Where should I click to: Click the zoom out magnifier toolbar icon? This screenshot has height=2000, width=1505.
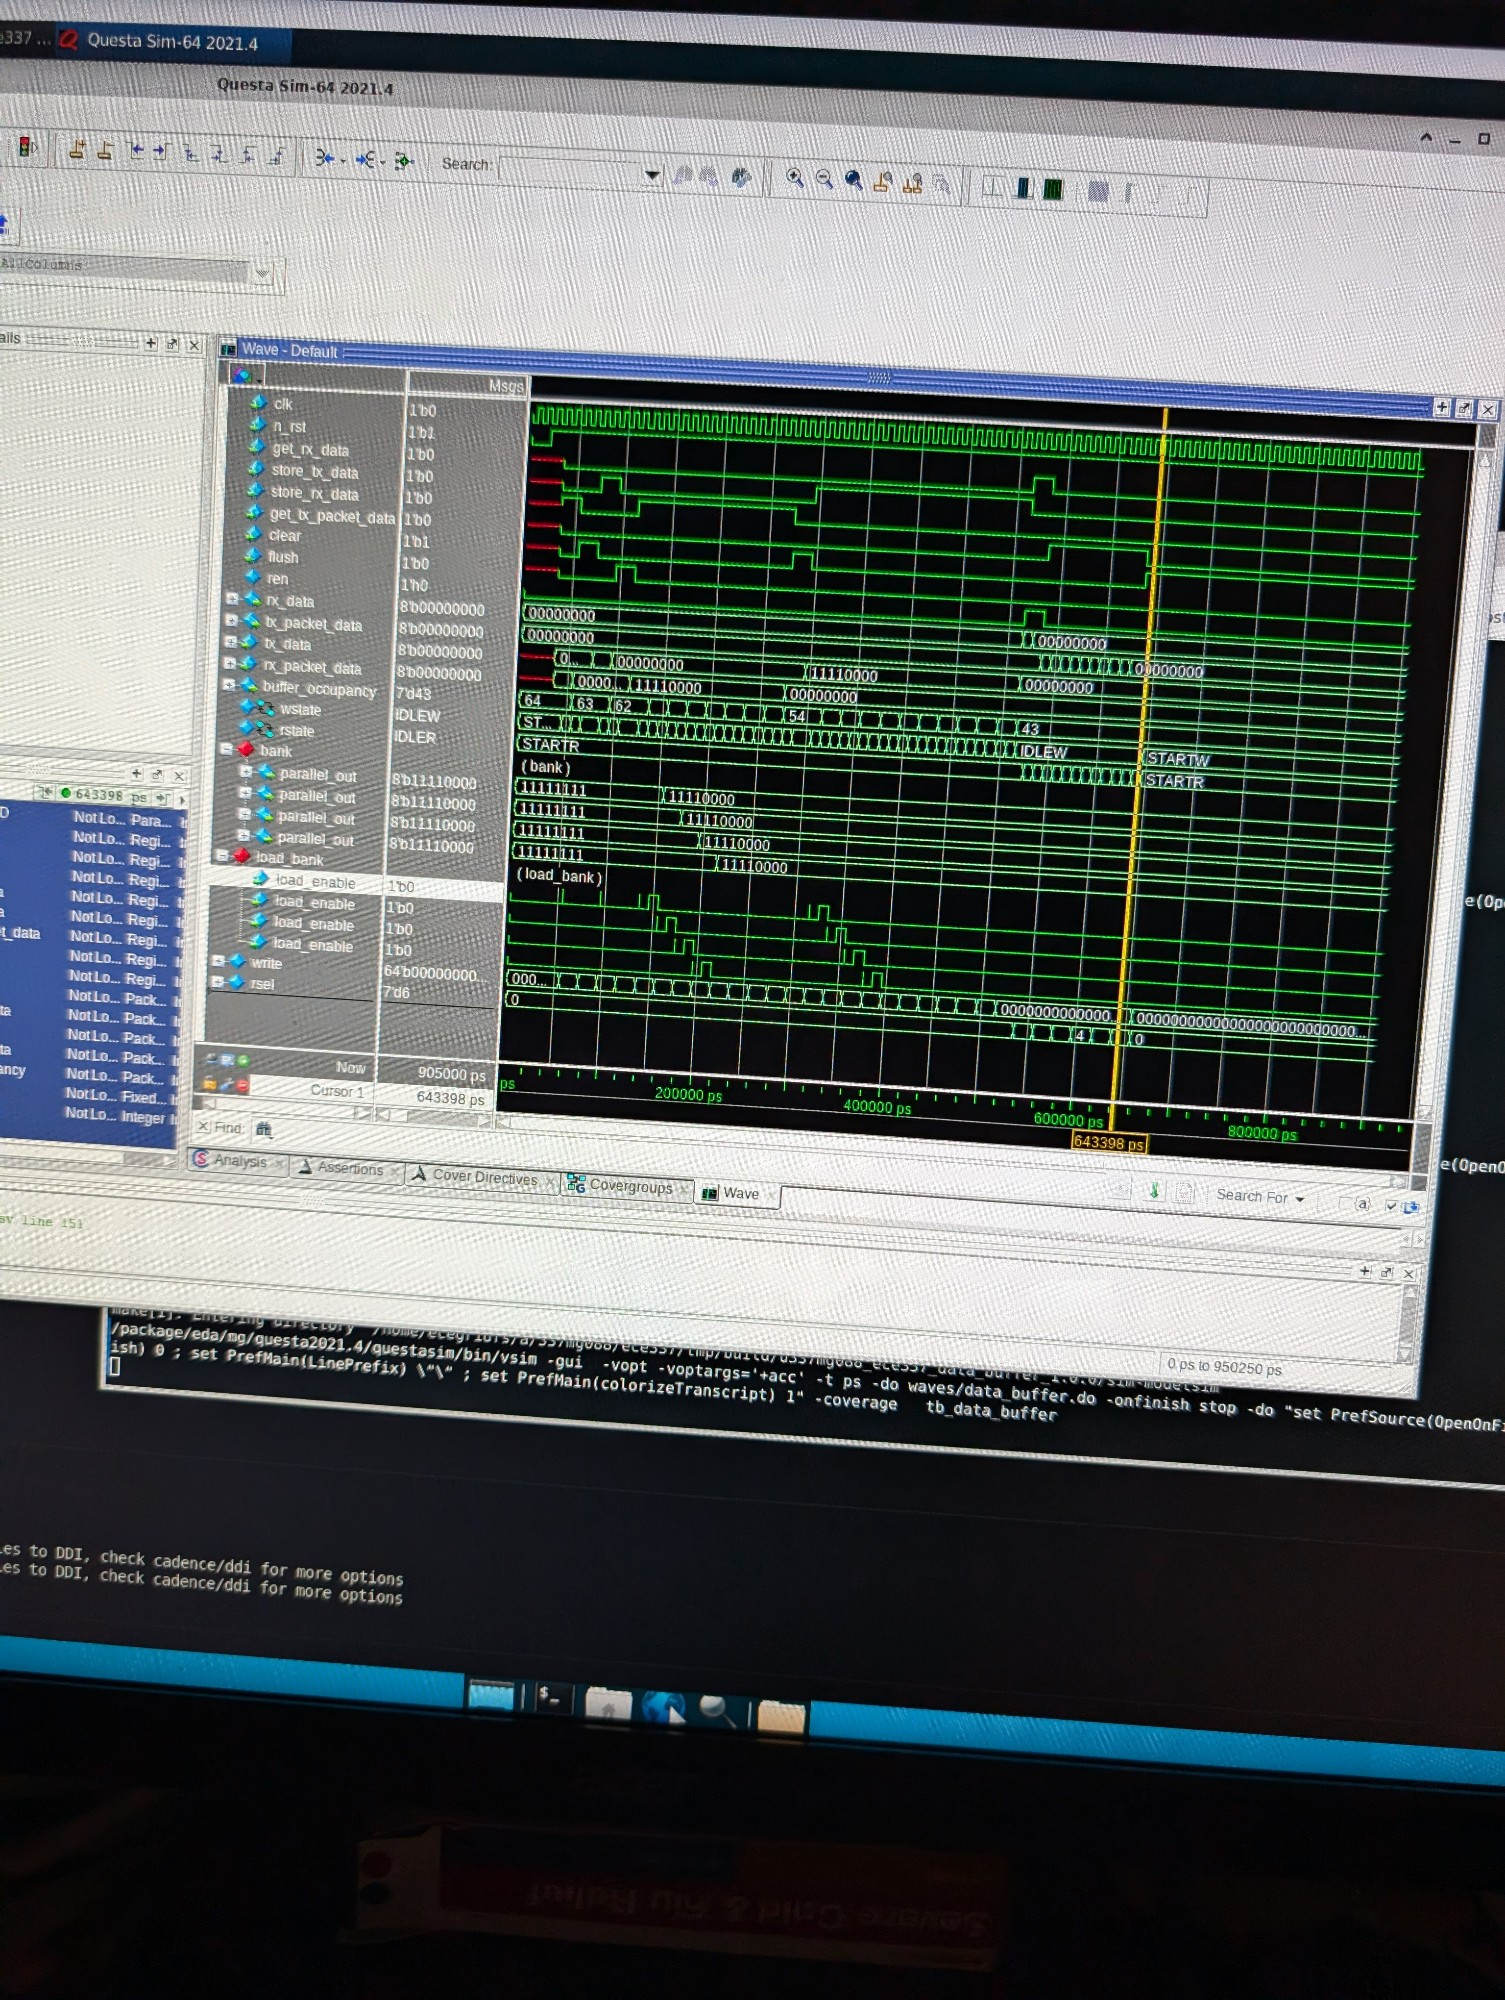[824, 179]
